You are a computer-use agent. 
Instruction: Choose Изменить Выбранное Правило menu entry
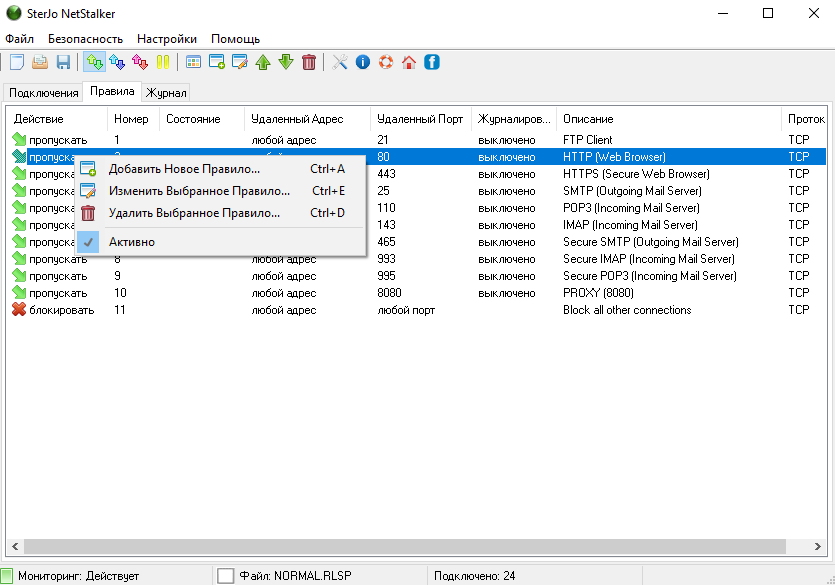[x=220, y=191]
